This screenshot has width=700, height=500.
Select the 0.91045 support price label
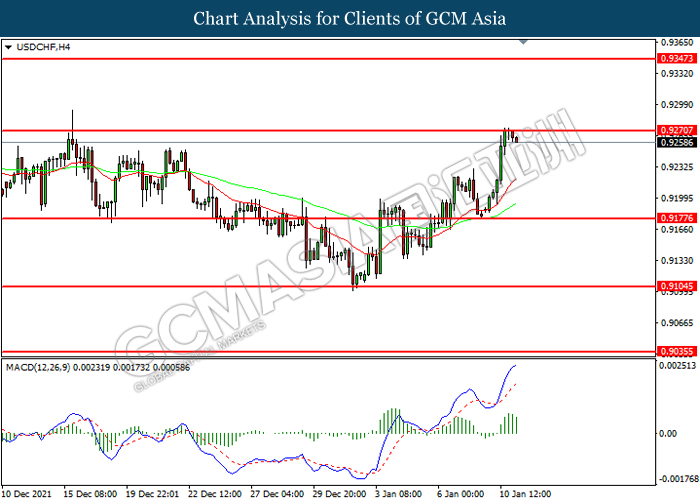point(677,286)
